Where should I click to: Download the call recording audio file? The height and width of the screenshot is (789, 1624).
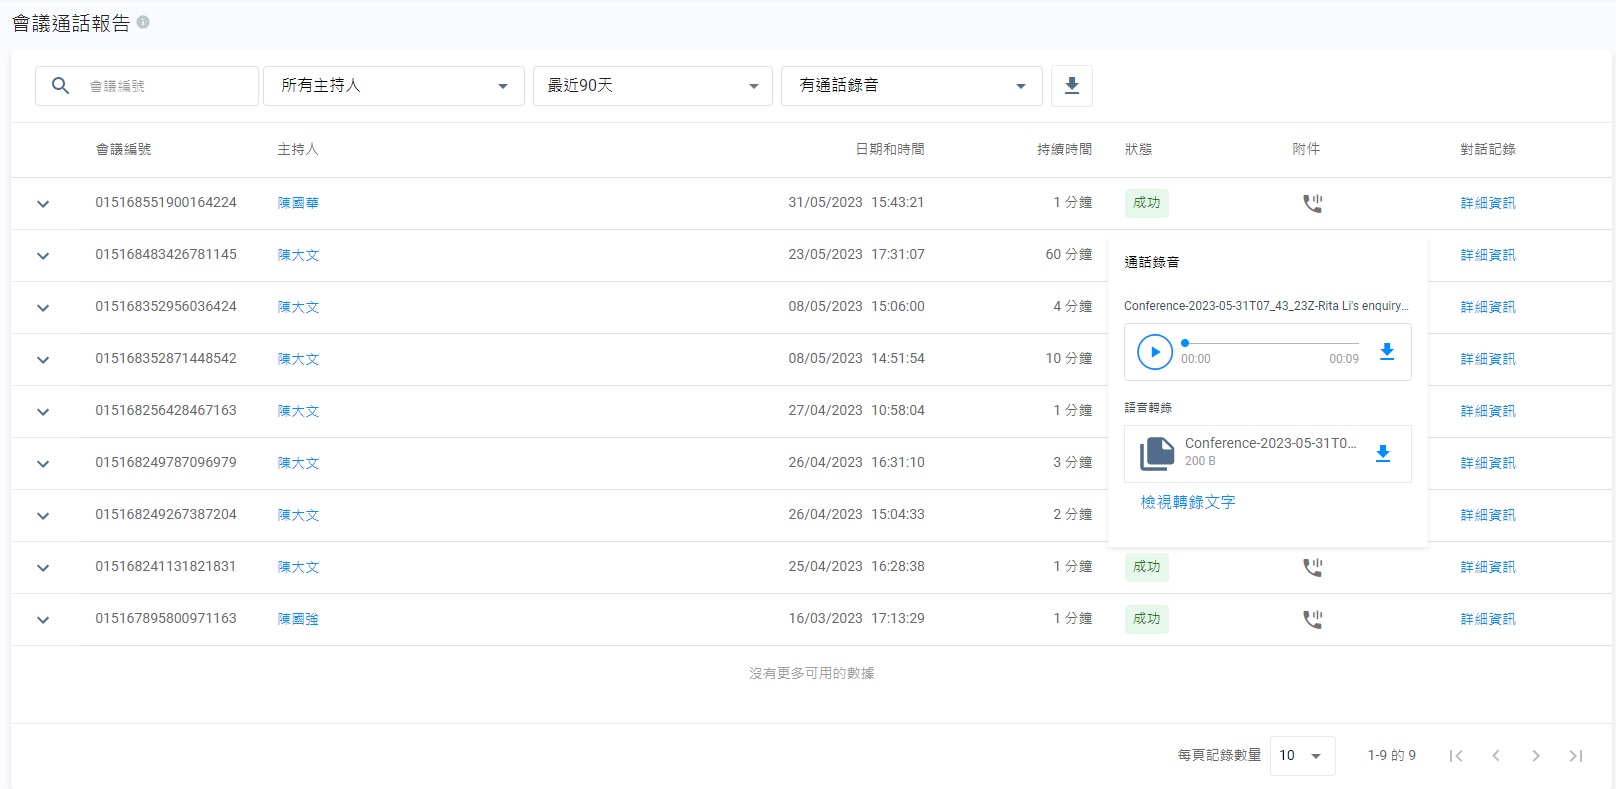(x=1386, y=352)
